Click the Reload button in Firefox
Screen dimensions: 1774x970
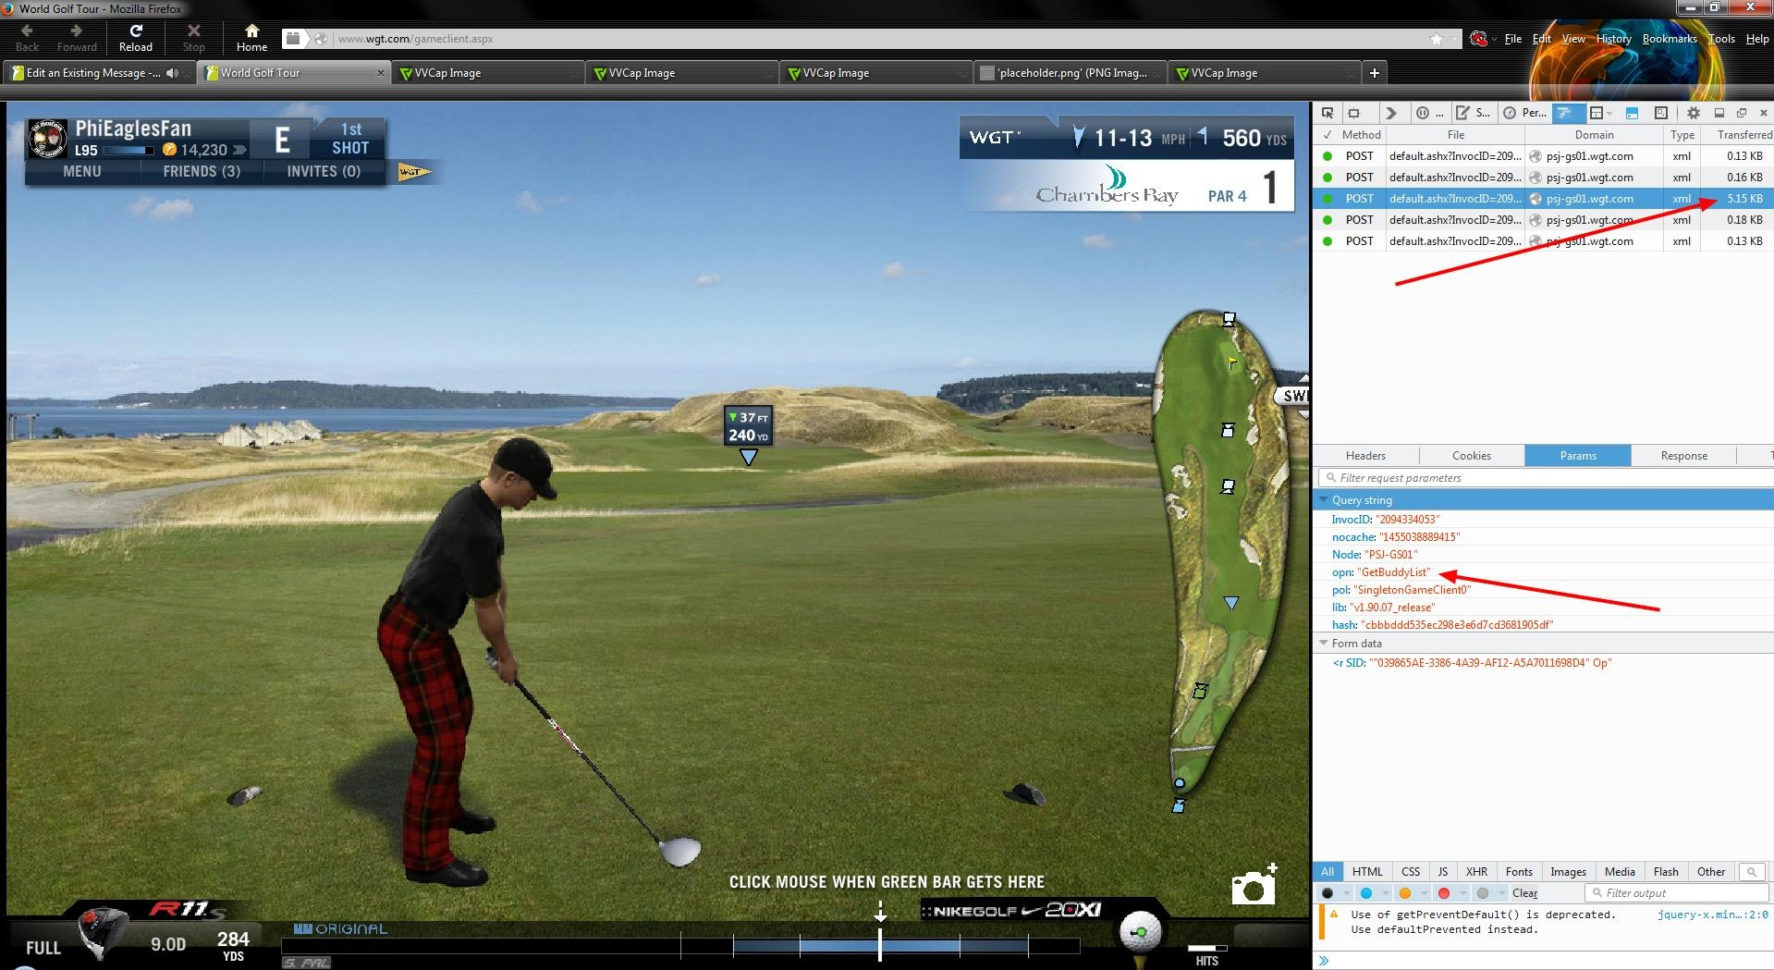136,38
